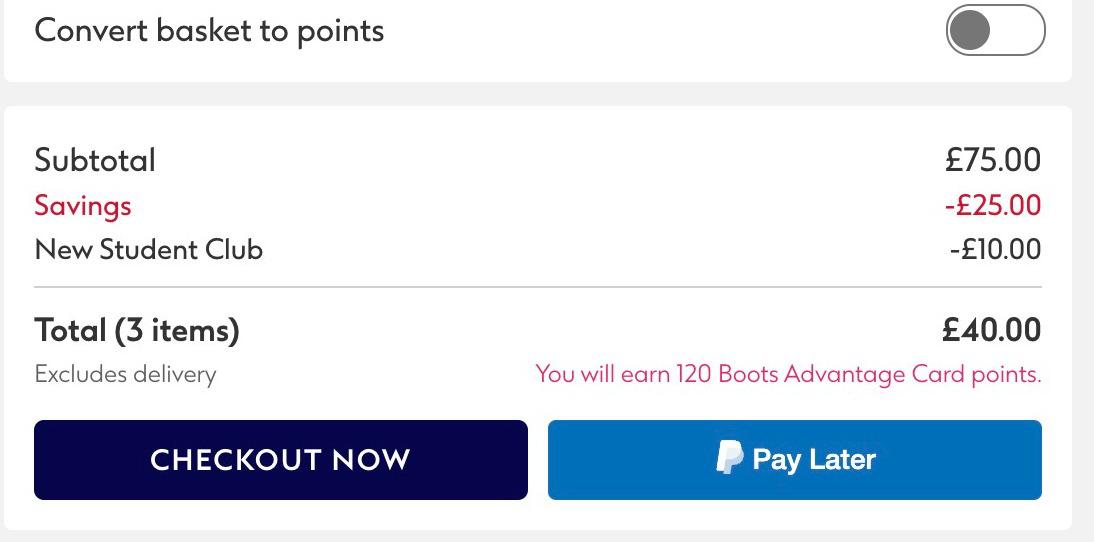Click the grey knob of the points switch

coord(970,30)
